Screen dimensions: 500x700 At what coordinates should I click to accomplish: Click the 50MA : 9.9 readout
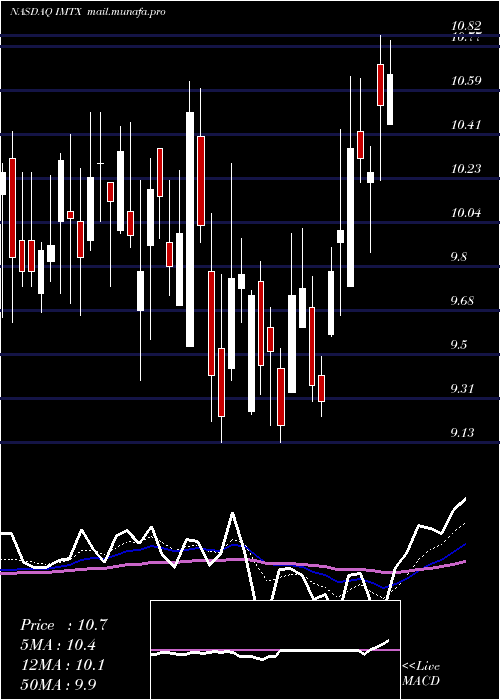coord(59,684)
